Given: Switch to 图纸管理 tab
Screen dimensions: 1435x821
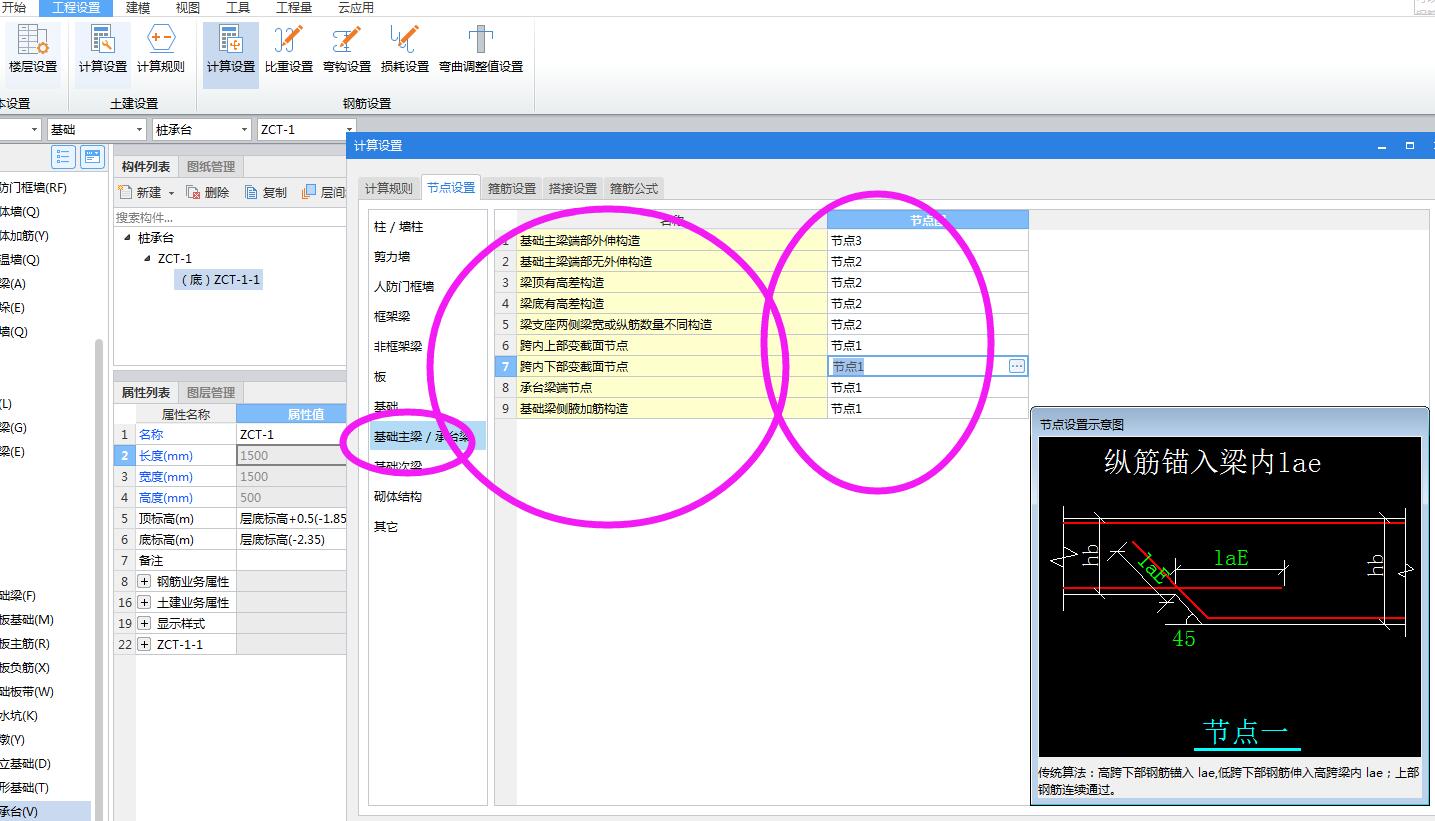Looking at the screenshot, I should [211, 166].
